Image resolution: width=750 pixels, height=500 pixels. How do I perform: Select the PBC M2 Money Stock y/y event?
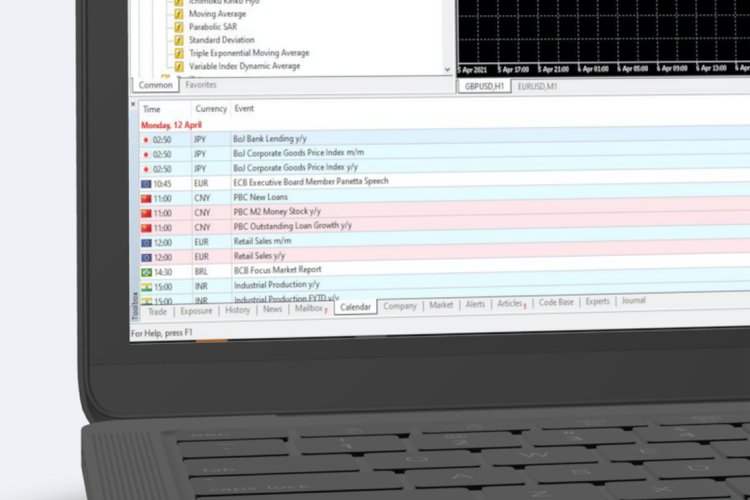277,212
